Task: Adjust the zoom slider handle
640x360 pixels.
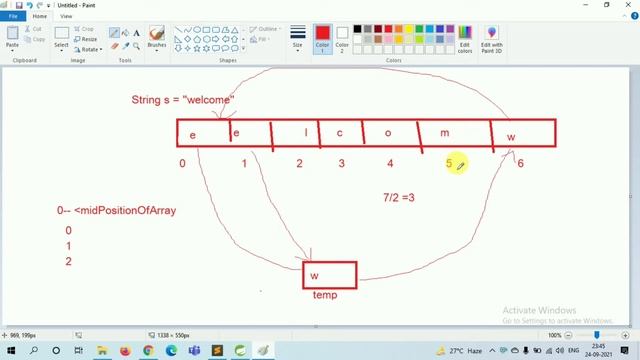Action: 597,335
